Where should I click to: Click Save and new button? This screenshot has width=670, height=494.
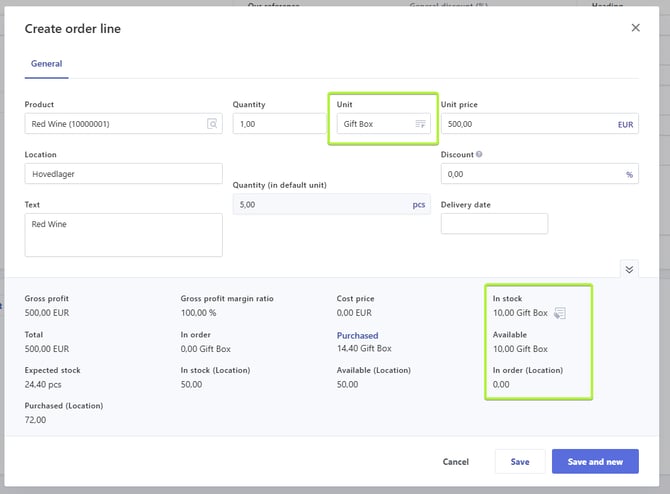coord(595,462)
